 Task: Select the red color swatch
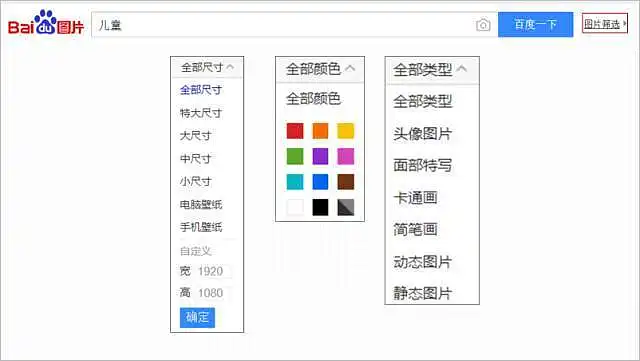[x=295, y=131]
